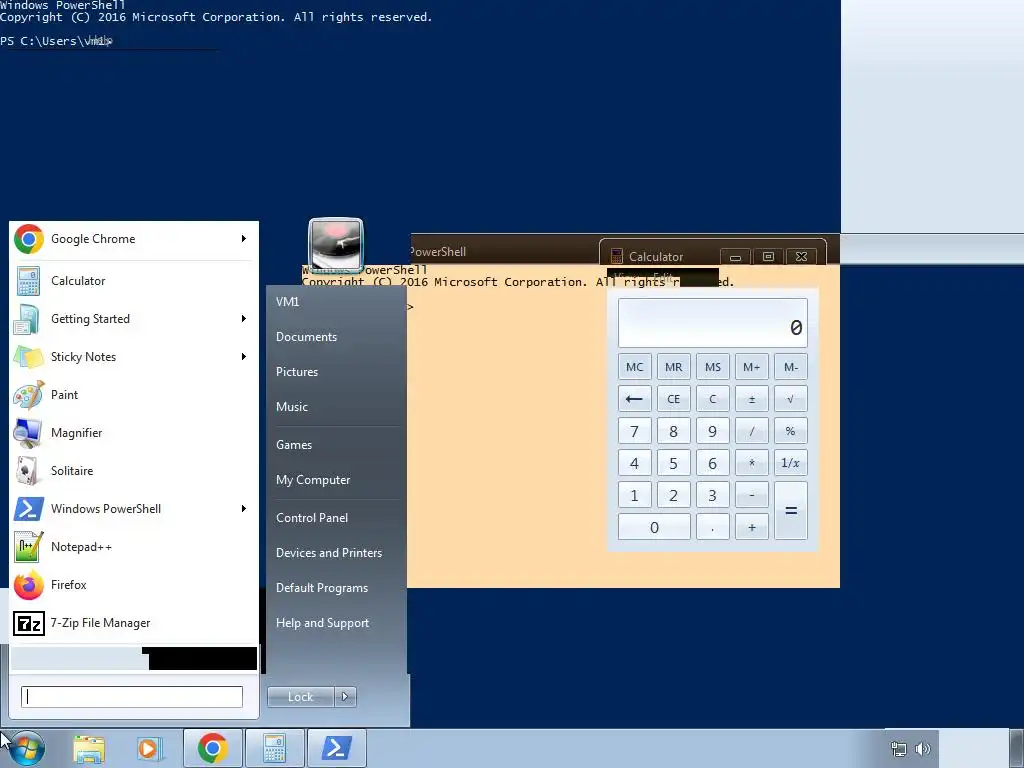
Task: Switch to PowerShell taskbar button
Action: click(x=336, y=748)
